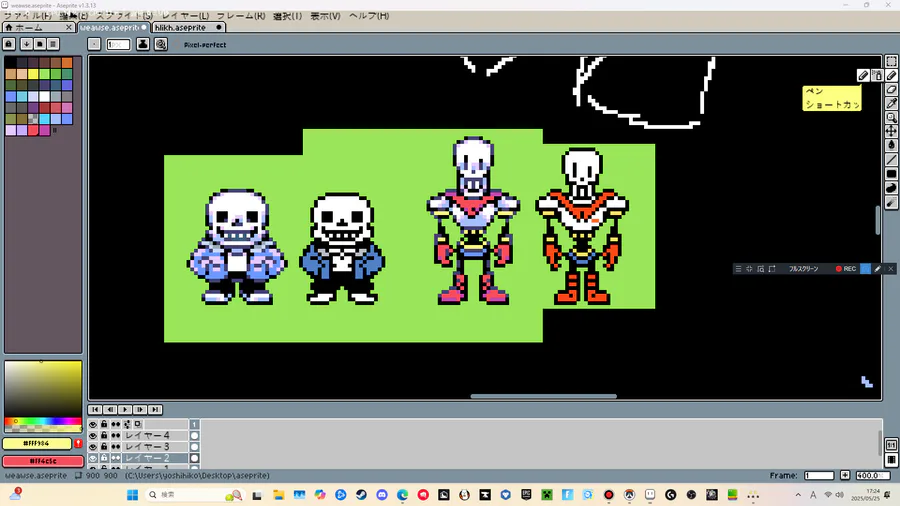Screen dimensions: 900x506
Task: Click the orange palette swatch in top row
Action: [67, 63]
